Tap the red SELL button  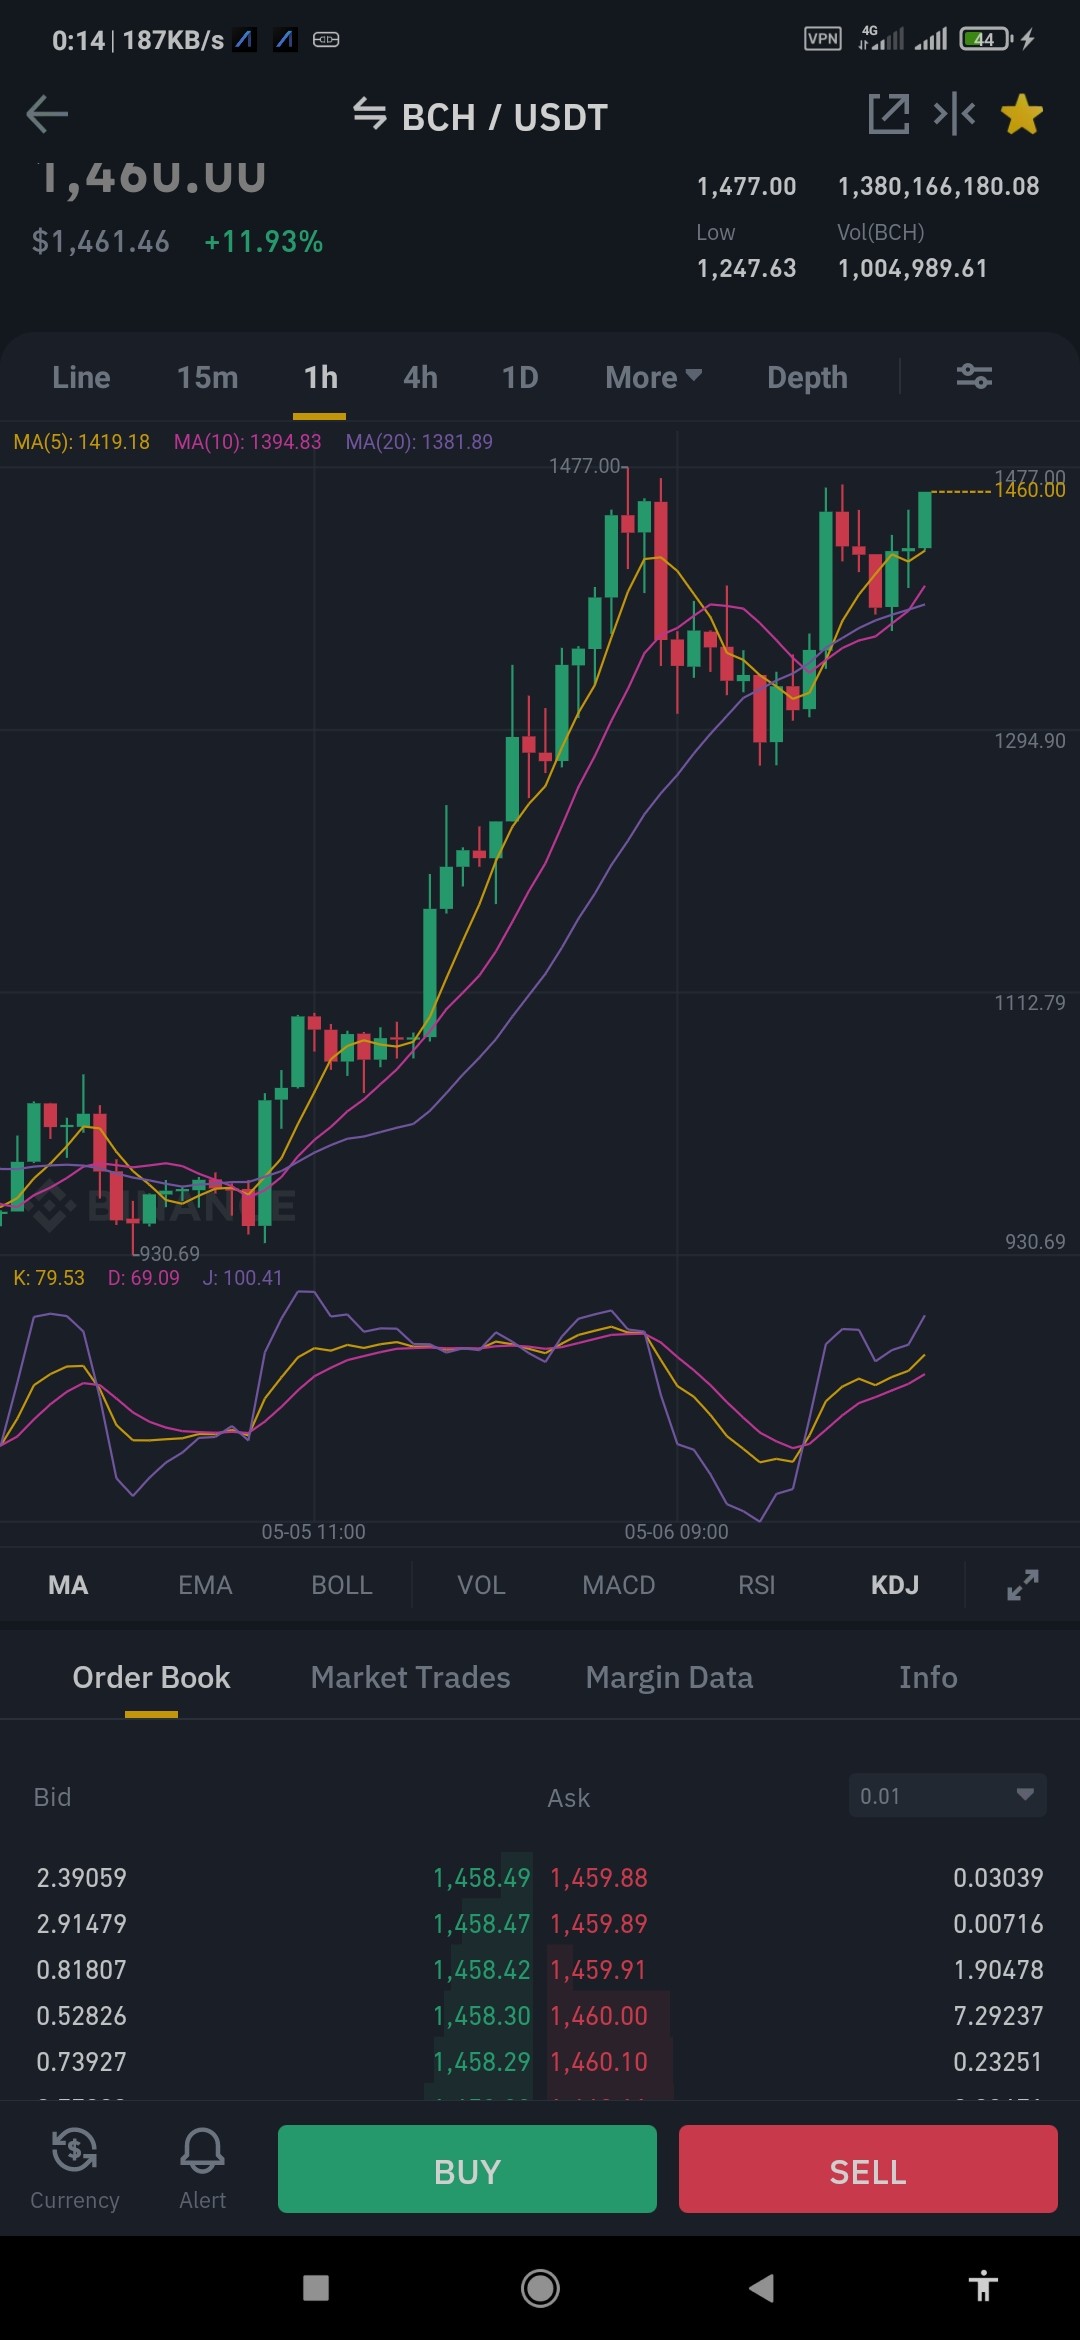click(868, 2168)
